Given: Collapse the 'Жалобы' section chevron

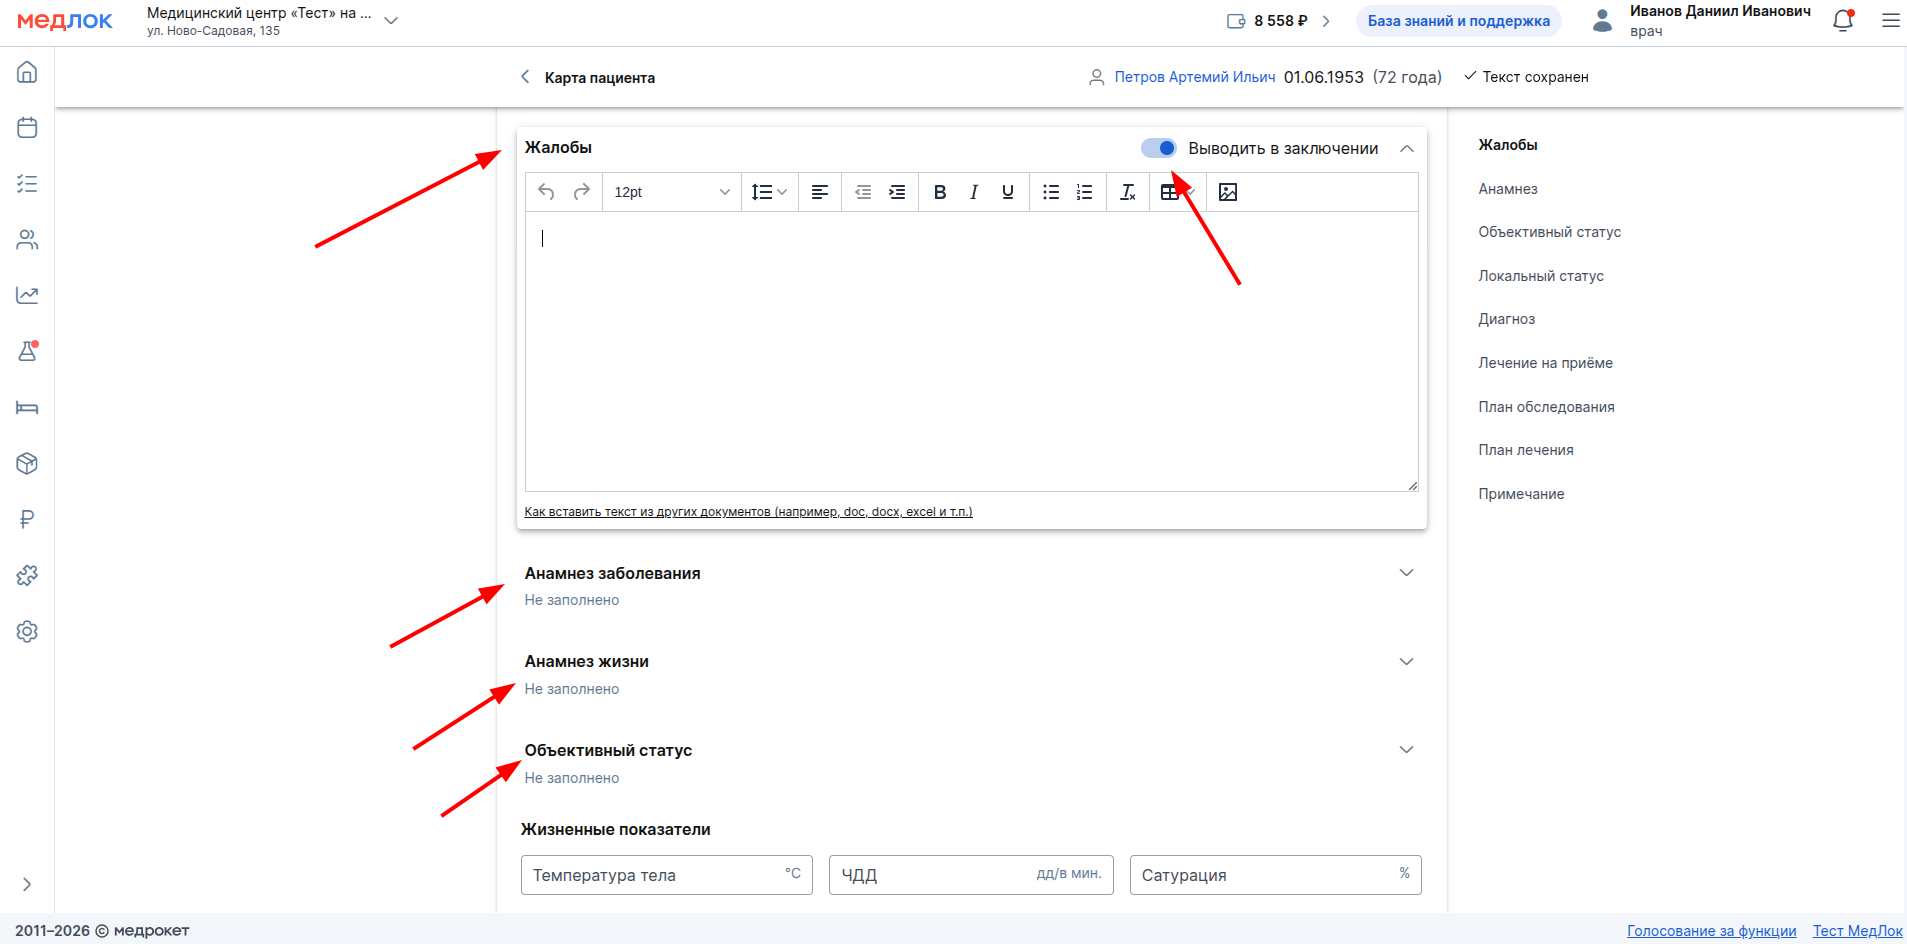Looking at the screenshot, I should click(x=1407, y=149).
